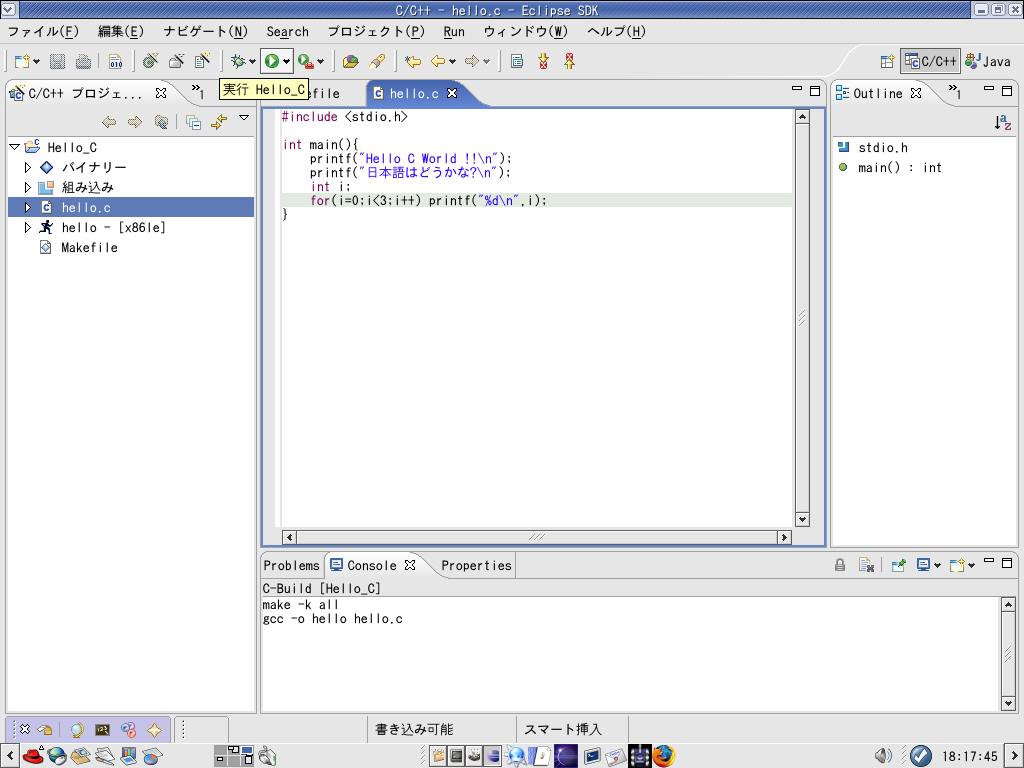Open the Run button dropdown arrow
This screenshot has width=1024, height=768.
point(287,62)
